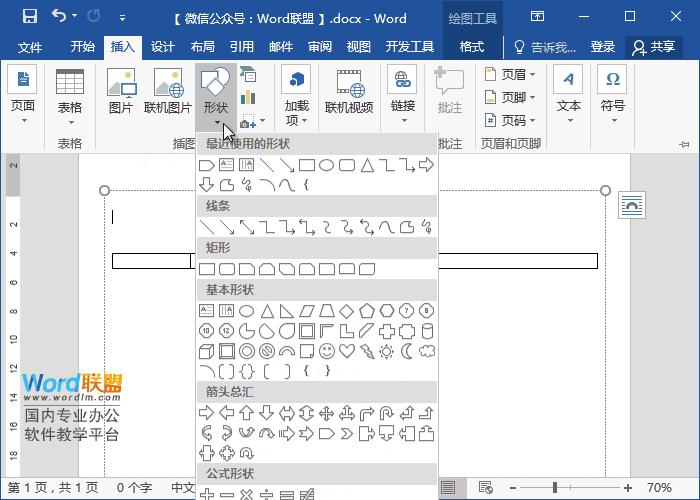Select oval in recently used shapes

(326, 165)
